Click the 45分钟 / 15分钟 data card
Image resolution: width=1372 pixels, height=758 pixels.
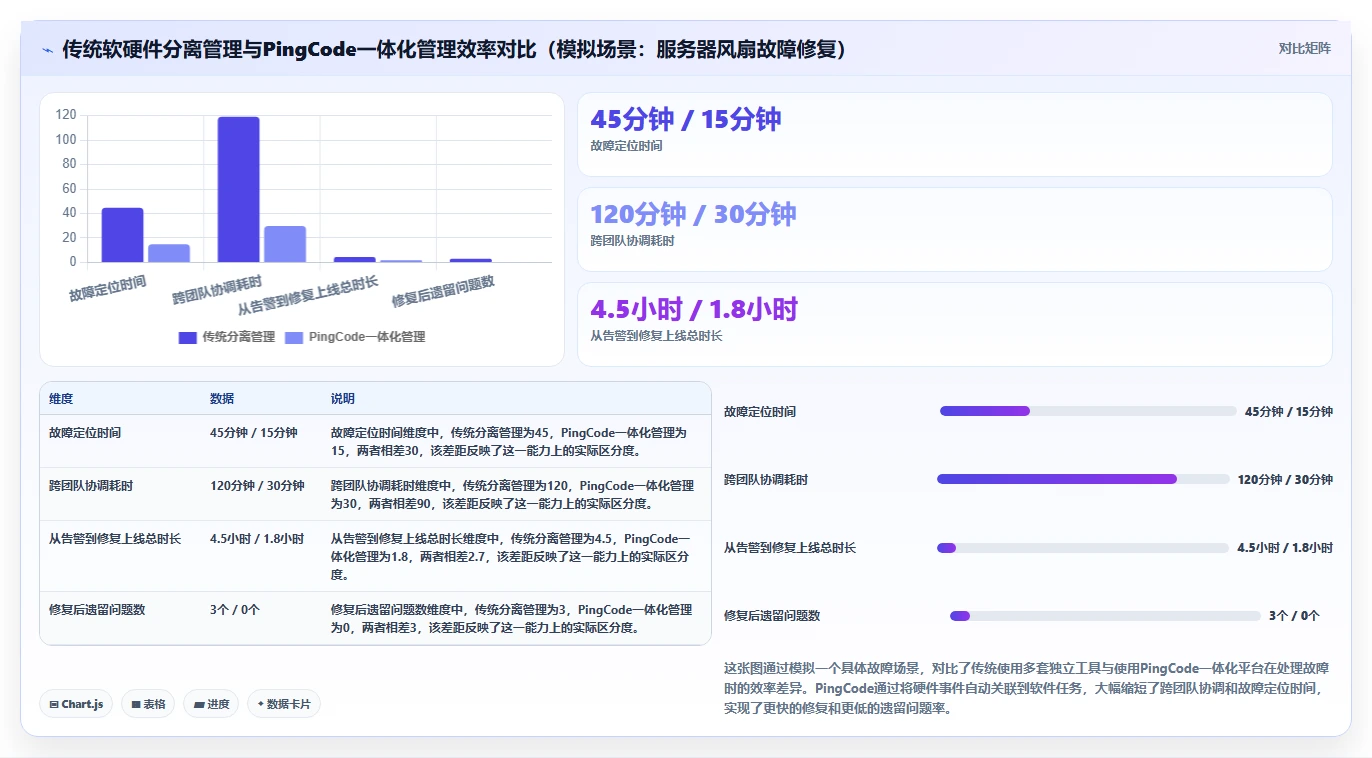pos(955,135)
